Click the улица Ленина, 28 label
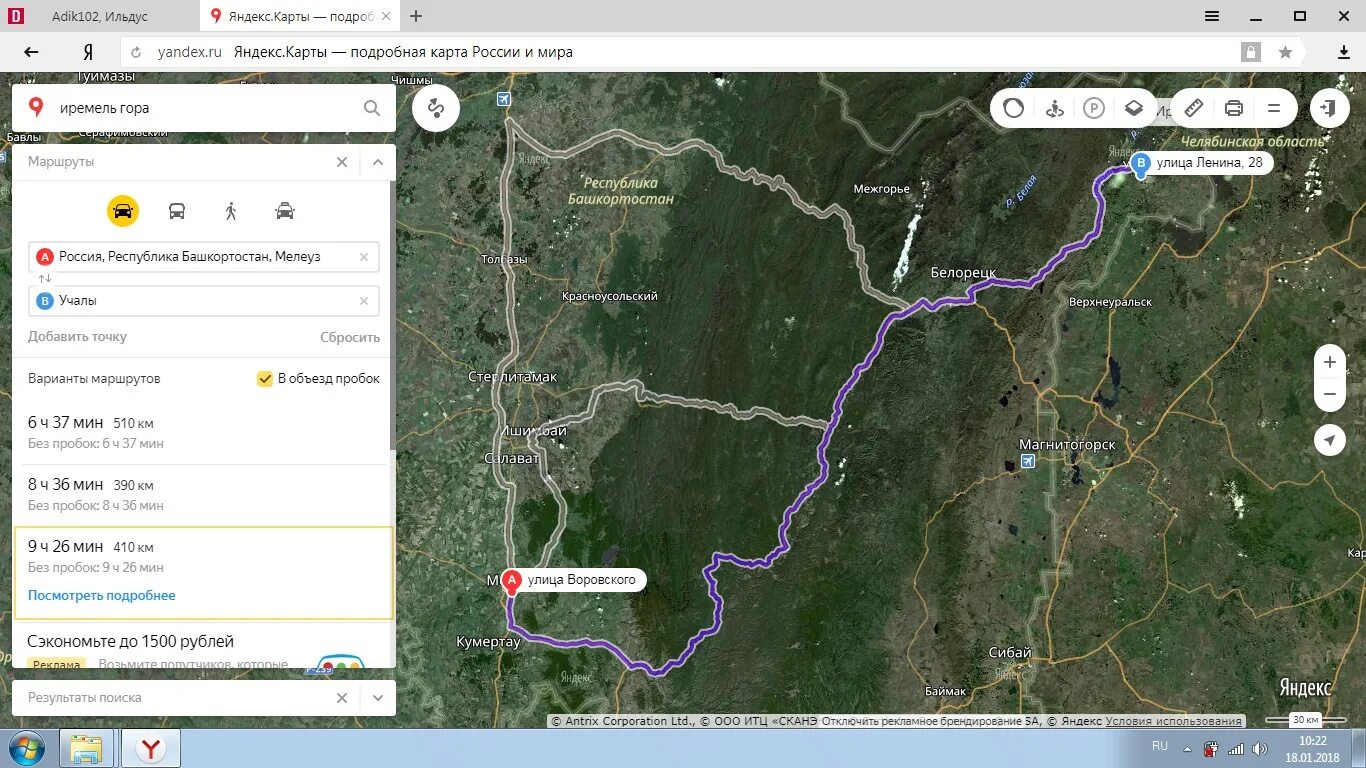This screenshot has width=1366, height=768. pos(1208,163)
